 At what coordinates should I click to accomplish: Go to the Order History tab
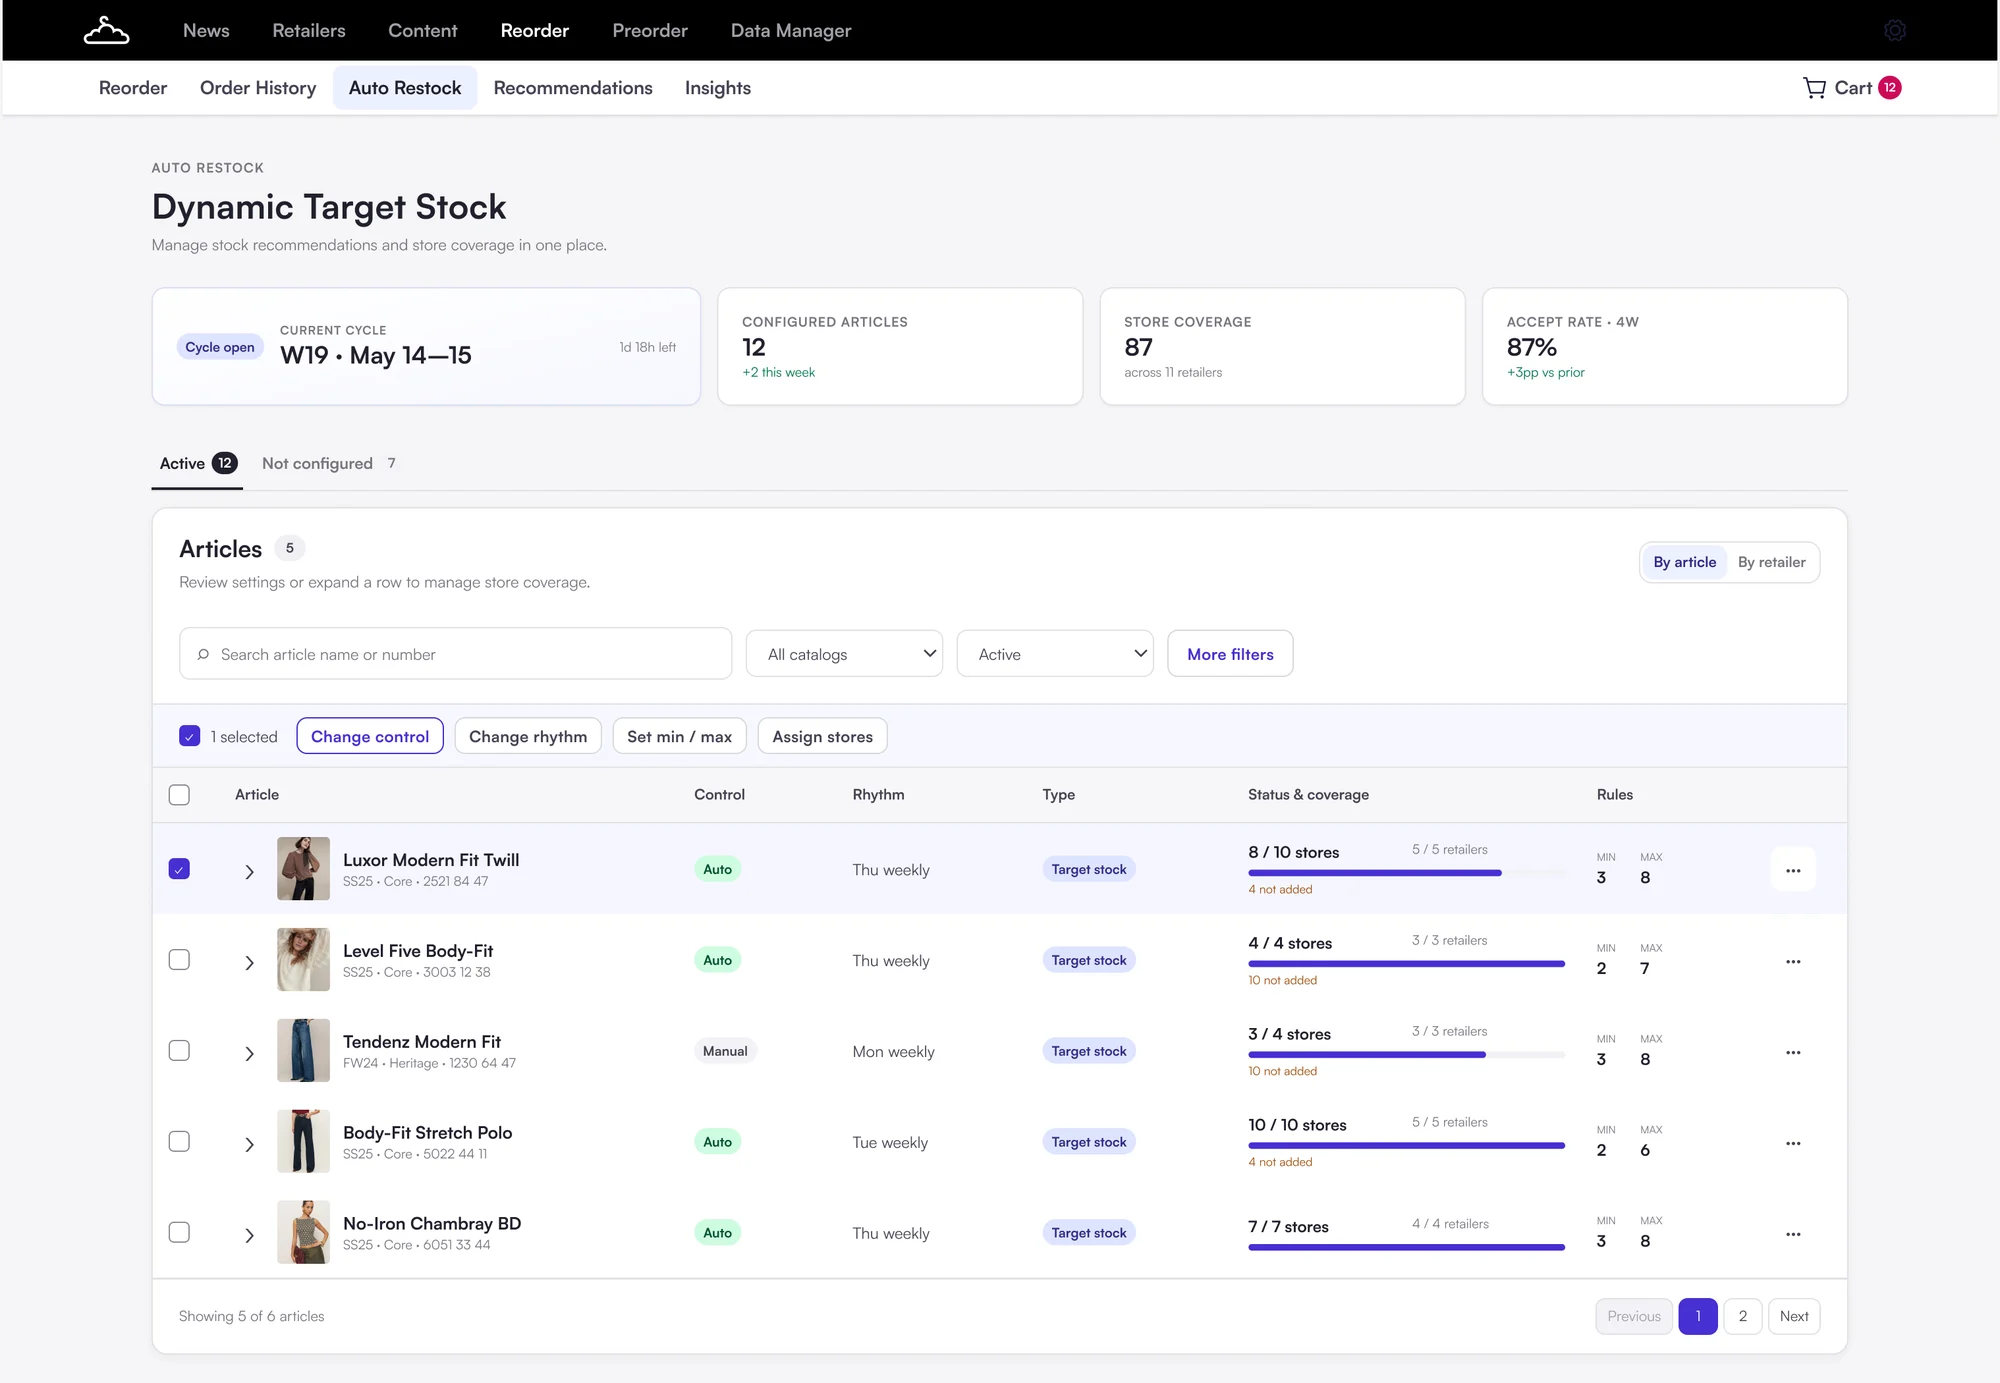(258, 88)
